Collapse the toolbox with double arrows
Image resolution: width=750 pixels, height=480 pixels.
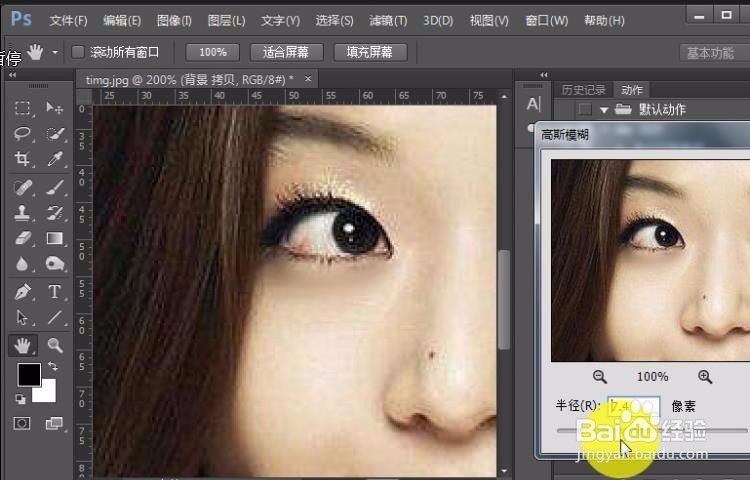pos(12,75)
